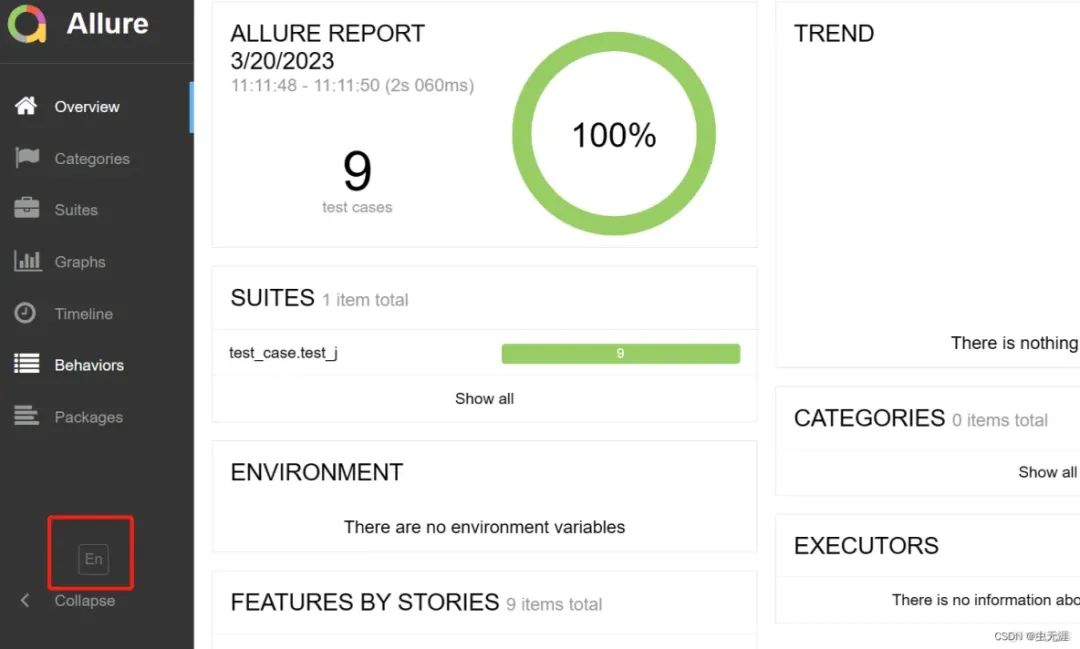Select the Overview home icon

click(x=28, y=106)
